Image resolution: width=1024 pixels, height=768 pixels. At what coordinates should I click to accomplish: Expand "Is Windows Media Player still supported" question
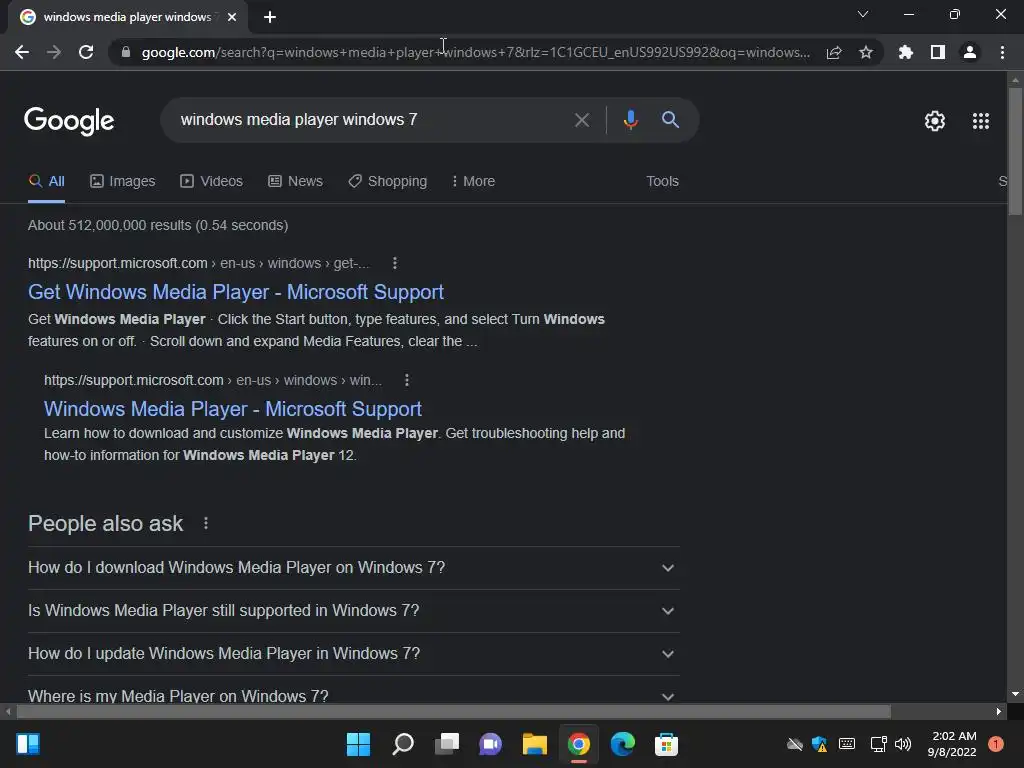353,611
